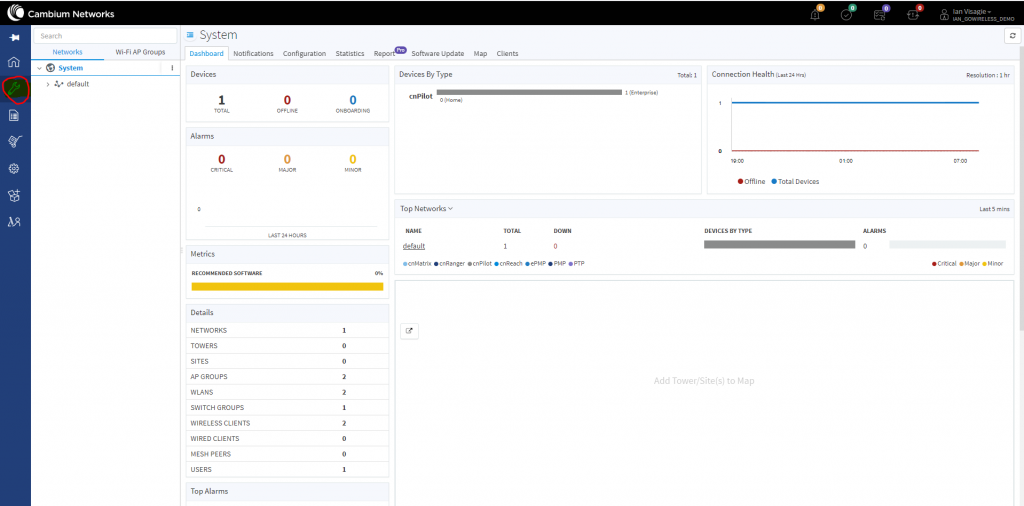Click the green wrench icon circled in red
This screenshot has width=1024, height=506.
[15, 90]
